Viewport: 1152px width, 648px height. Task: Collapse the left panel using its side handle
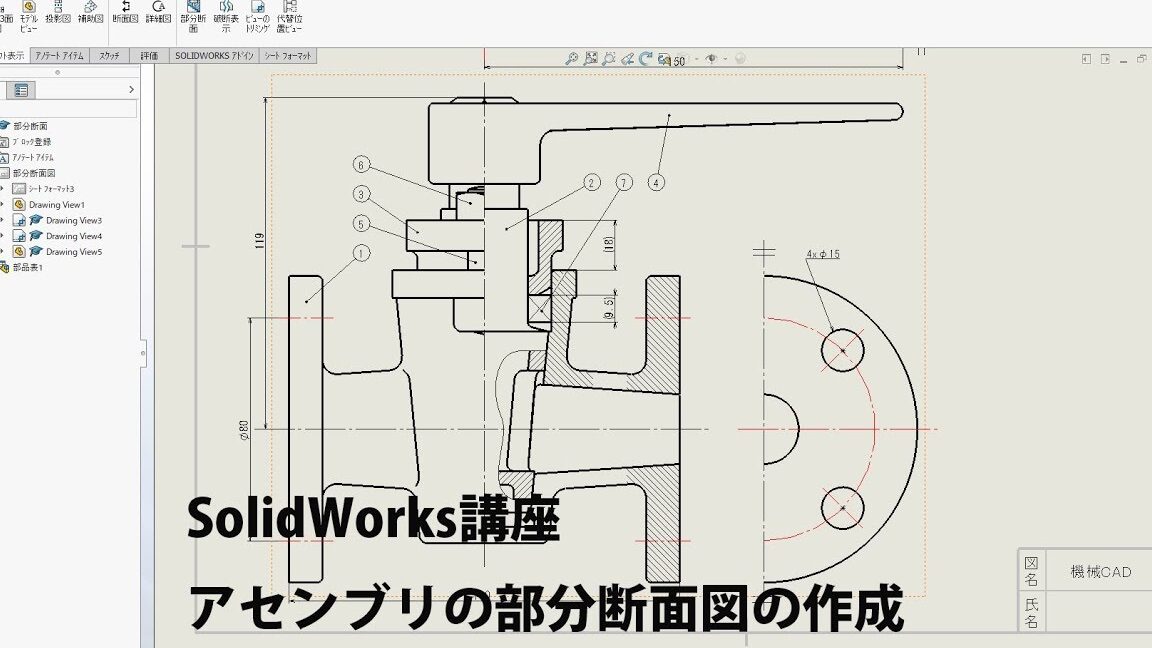[143, 353]
